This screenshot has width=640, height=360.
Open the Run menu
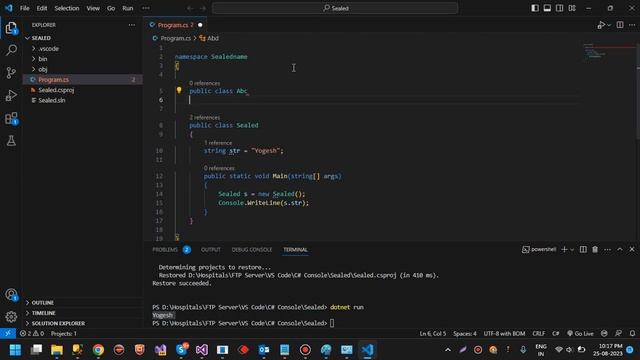(x=128, y=8)
